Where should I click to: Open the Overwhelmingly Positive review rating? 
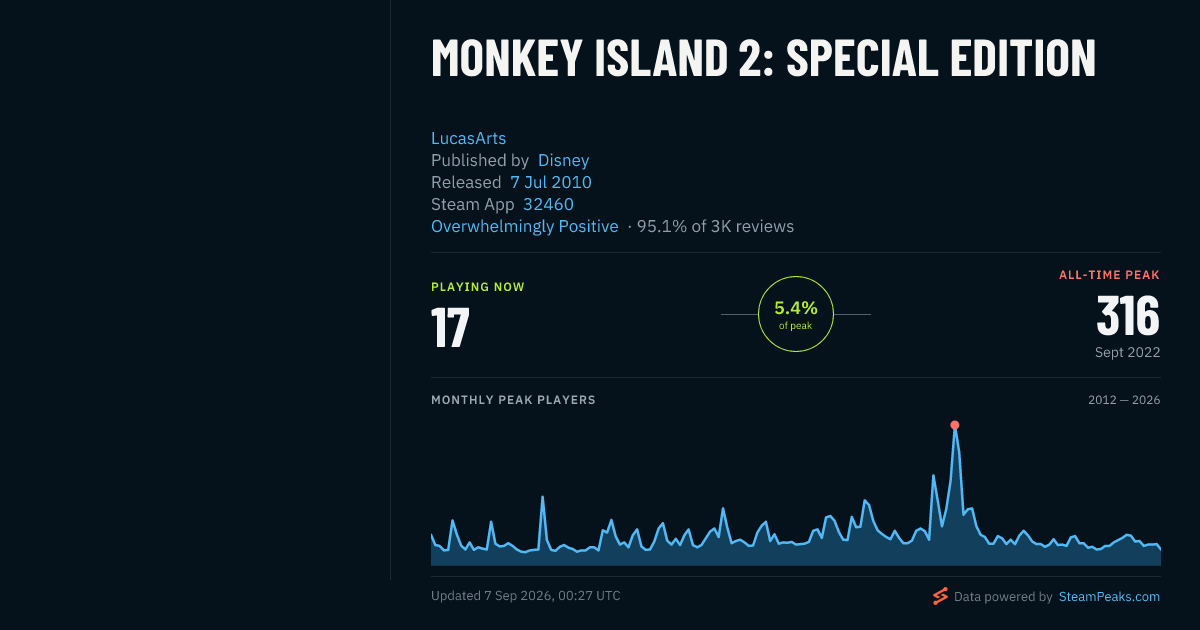525,226
